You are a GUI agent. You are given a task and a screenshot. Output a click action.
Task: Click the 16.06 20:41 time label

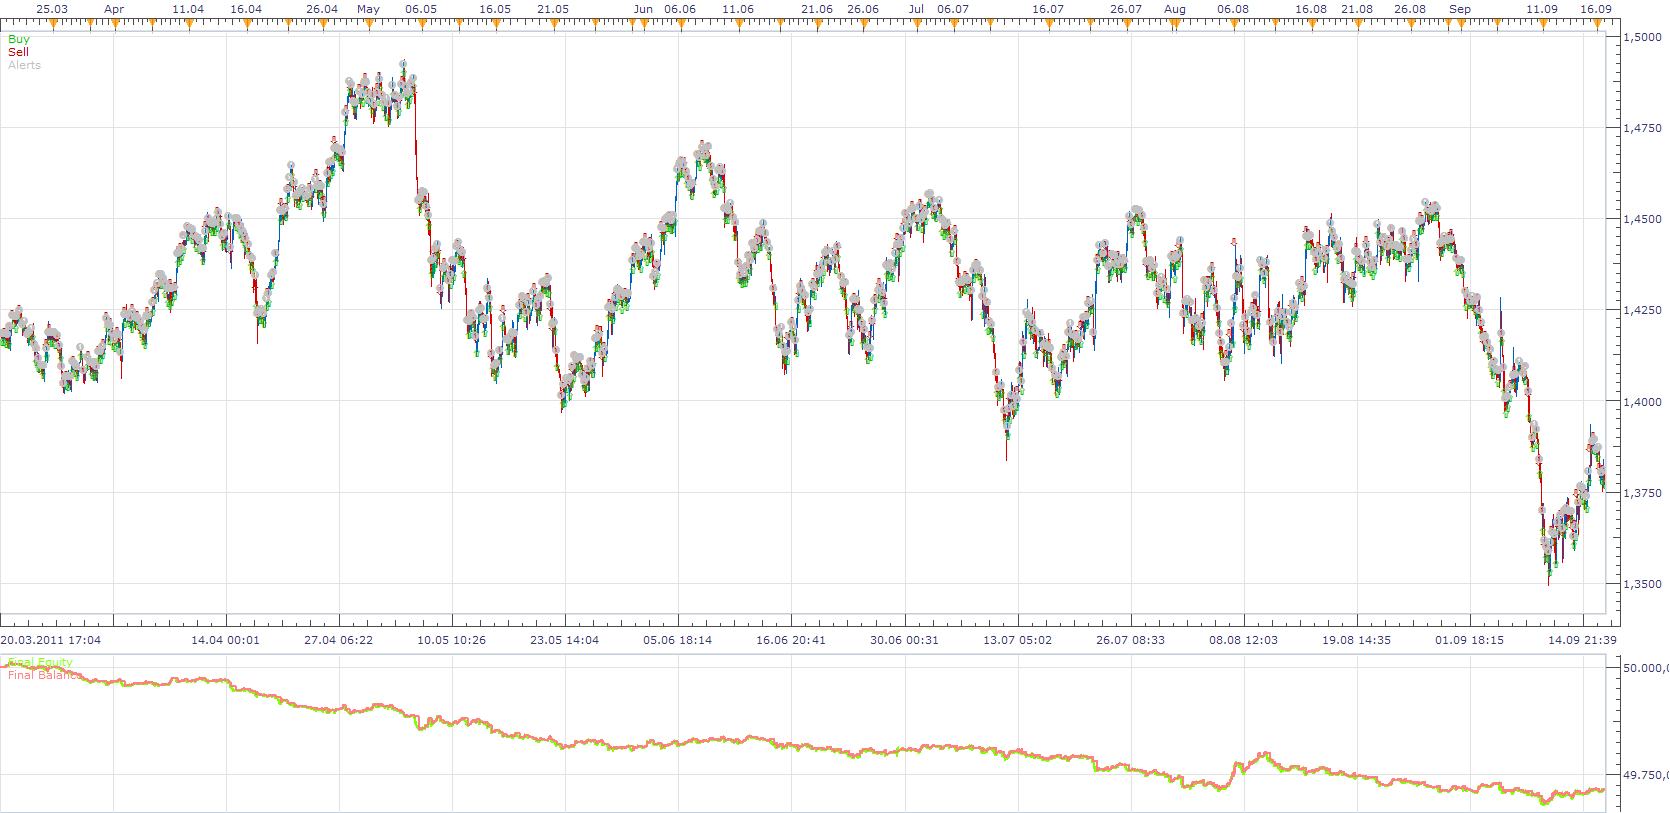click(x=790, y=640)
